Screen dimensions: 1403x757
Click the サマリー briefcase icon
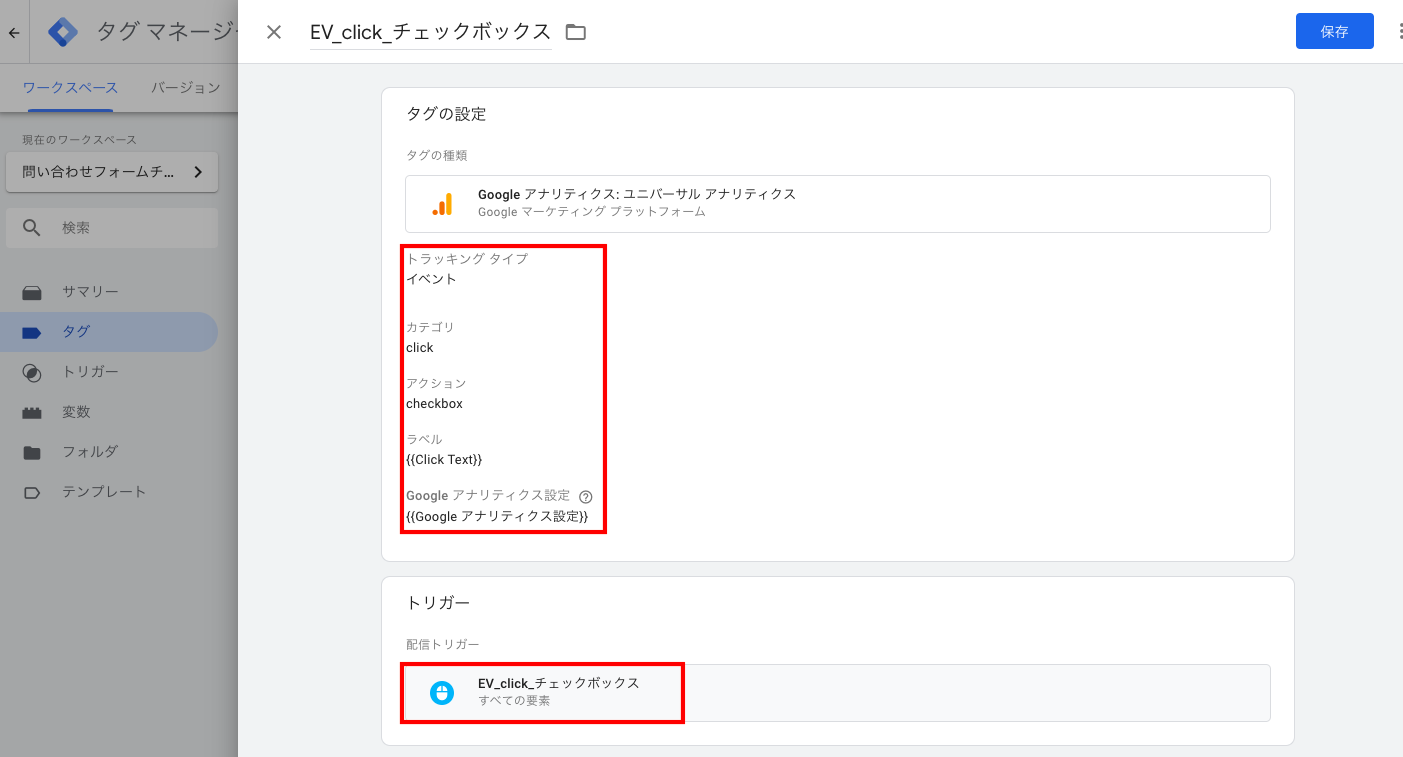(32, 292)
